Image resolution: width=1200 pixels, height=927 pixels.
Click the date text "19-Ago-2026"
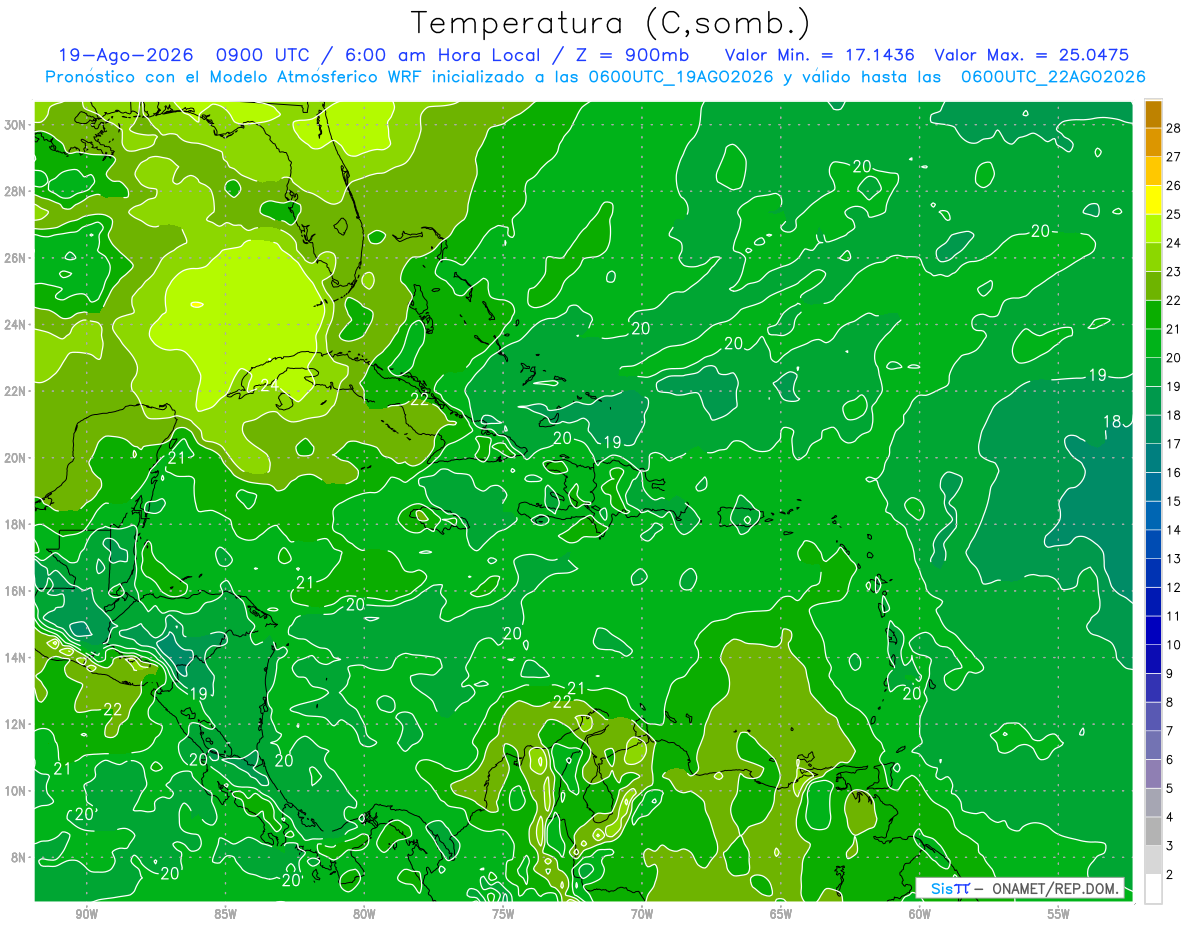point(126,55)
